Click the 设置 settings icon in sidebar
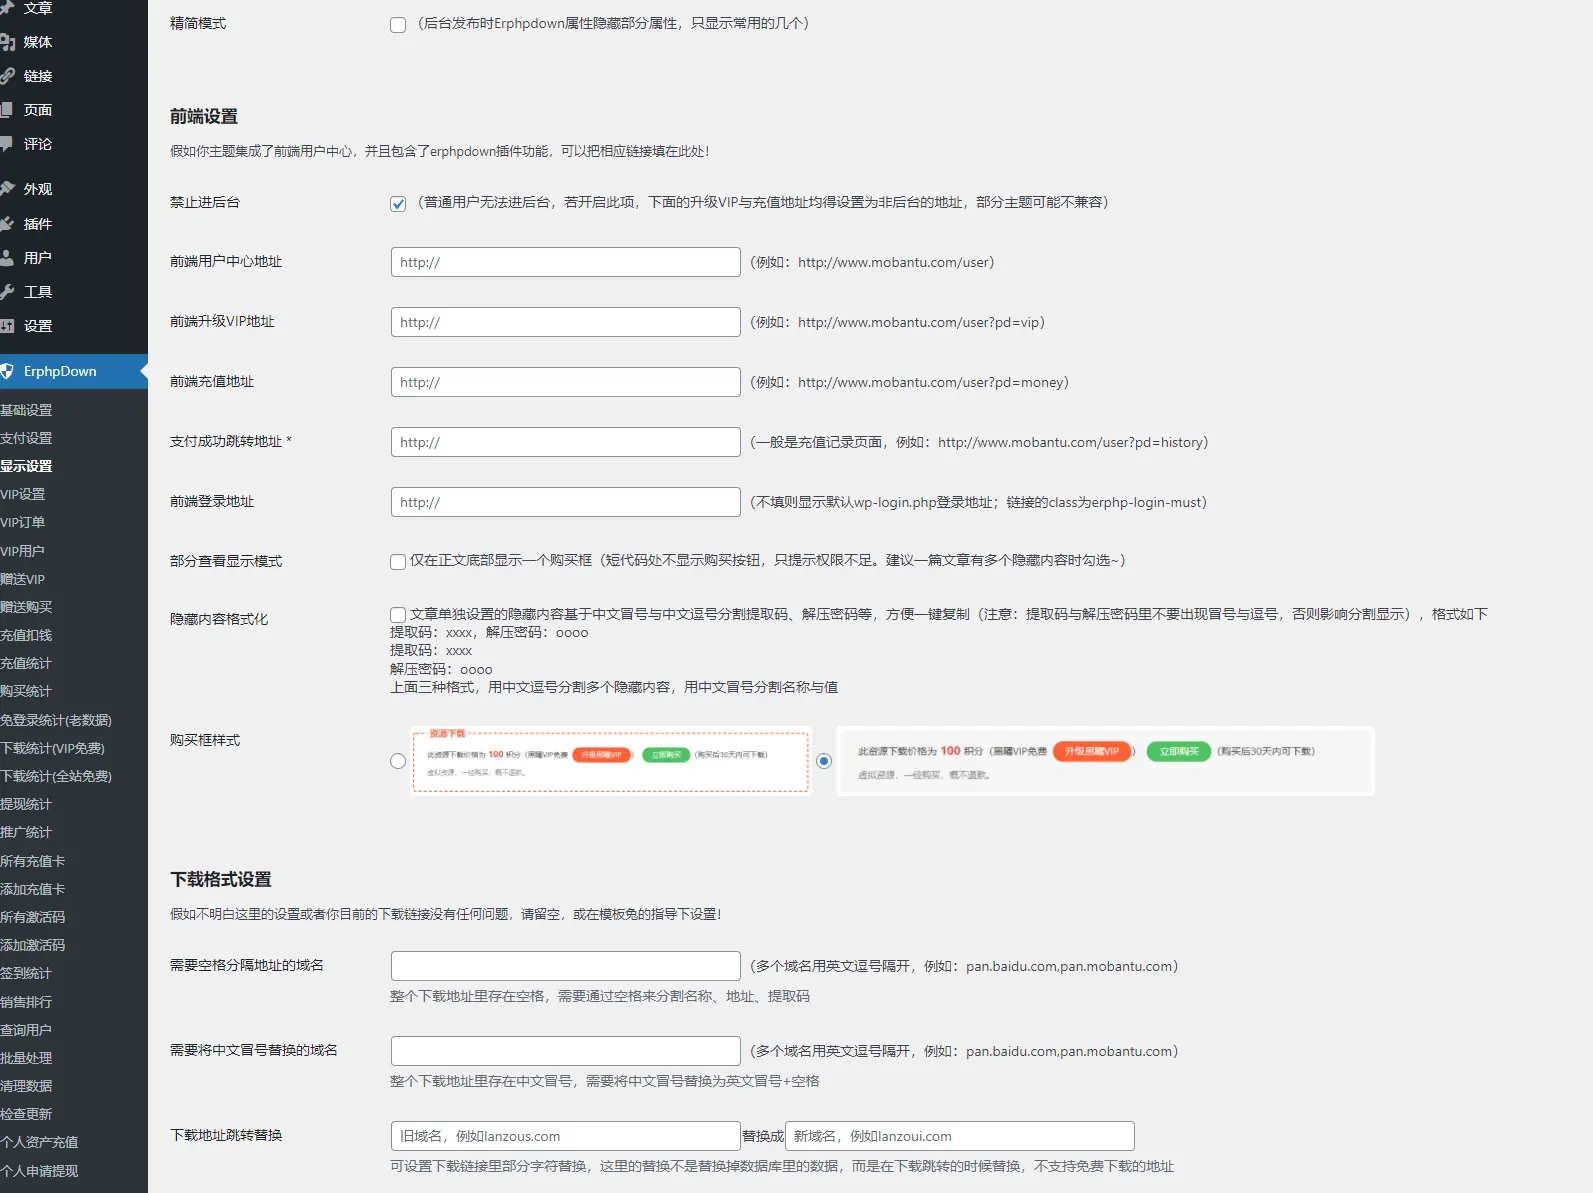Image resolution: width=1593 pixels, height=1193 pixels. [7, 326]
